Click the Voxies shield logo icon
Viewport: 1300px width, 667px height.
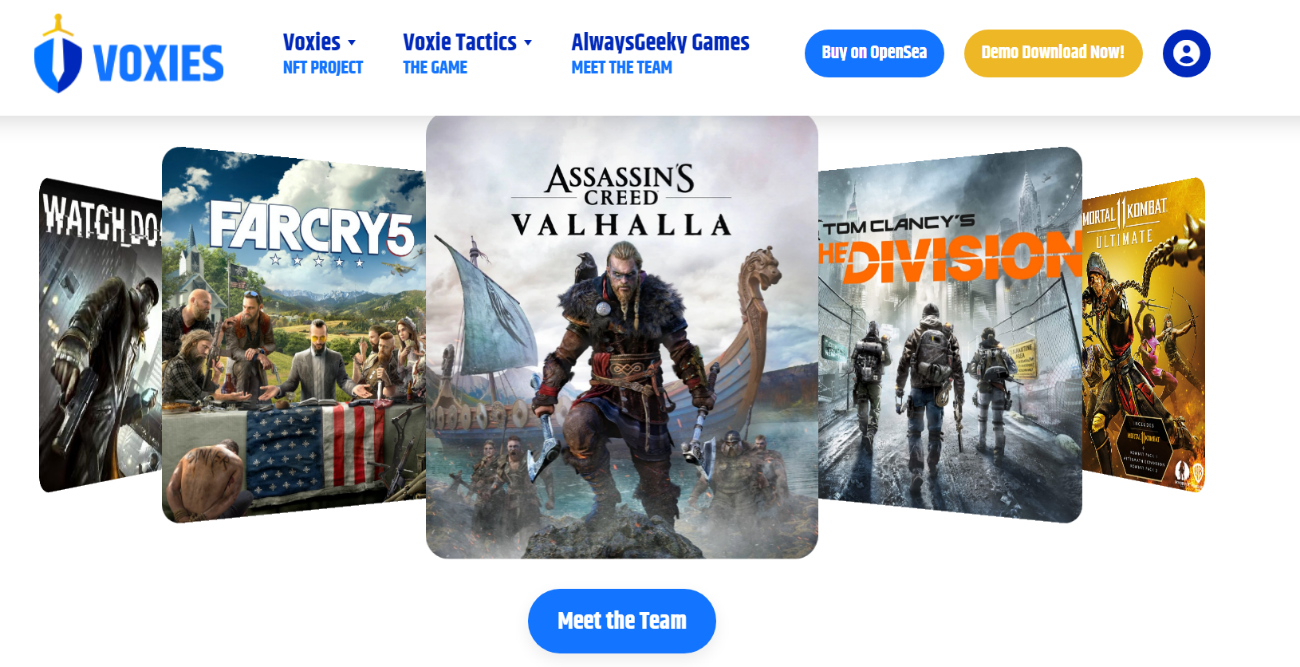coord(58,54)
